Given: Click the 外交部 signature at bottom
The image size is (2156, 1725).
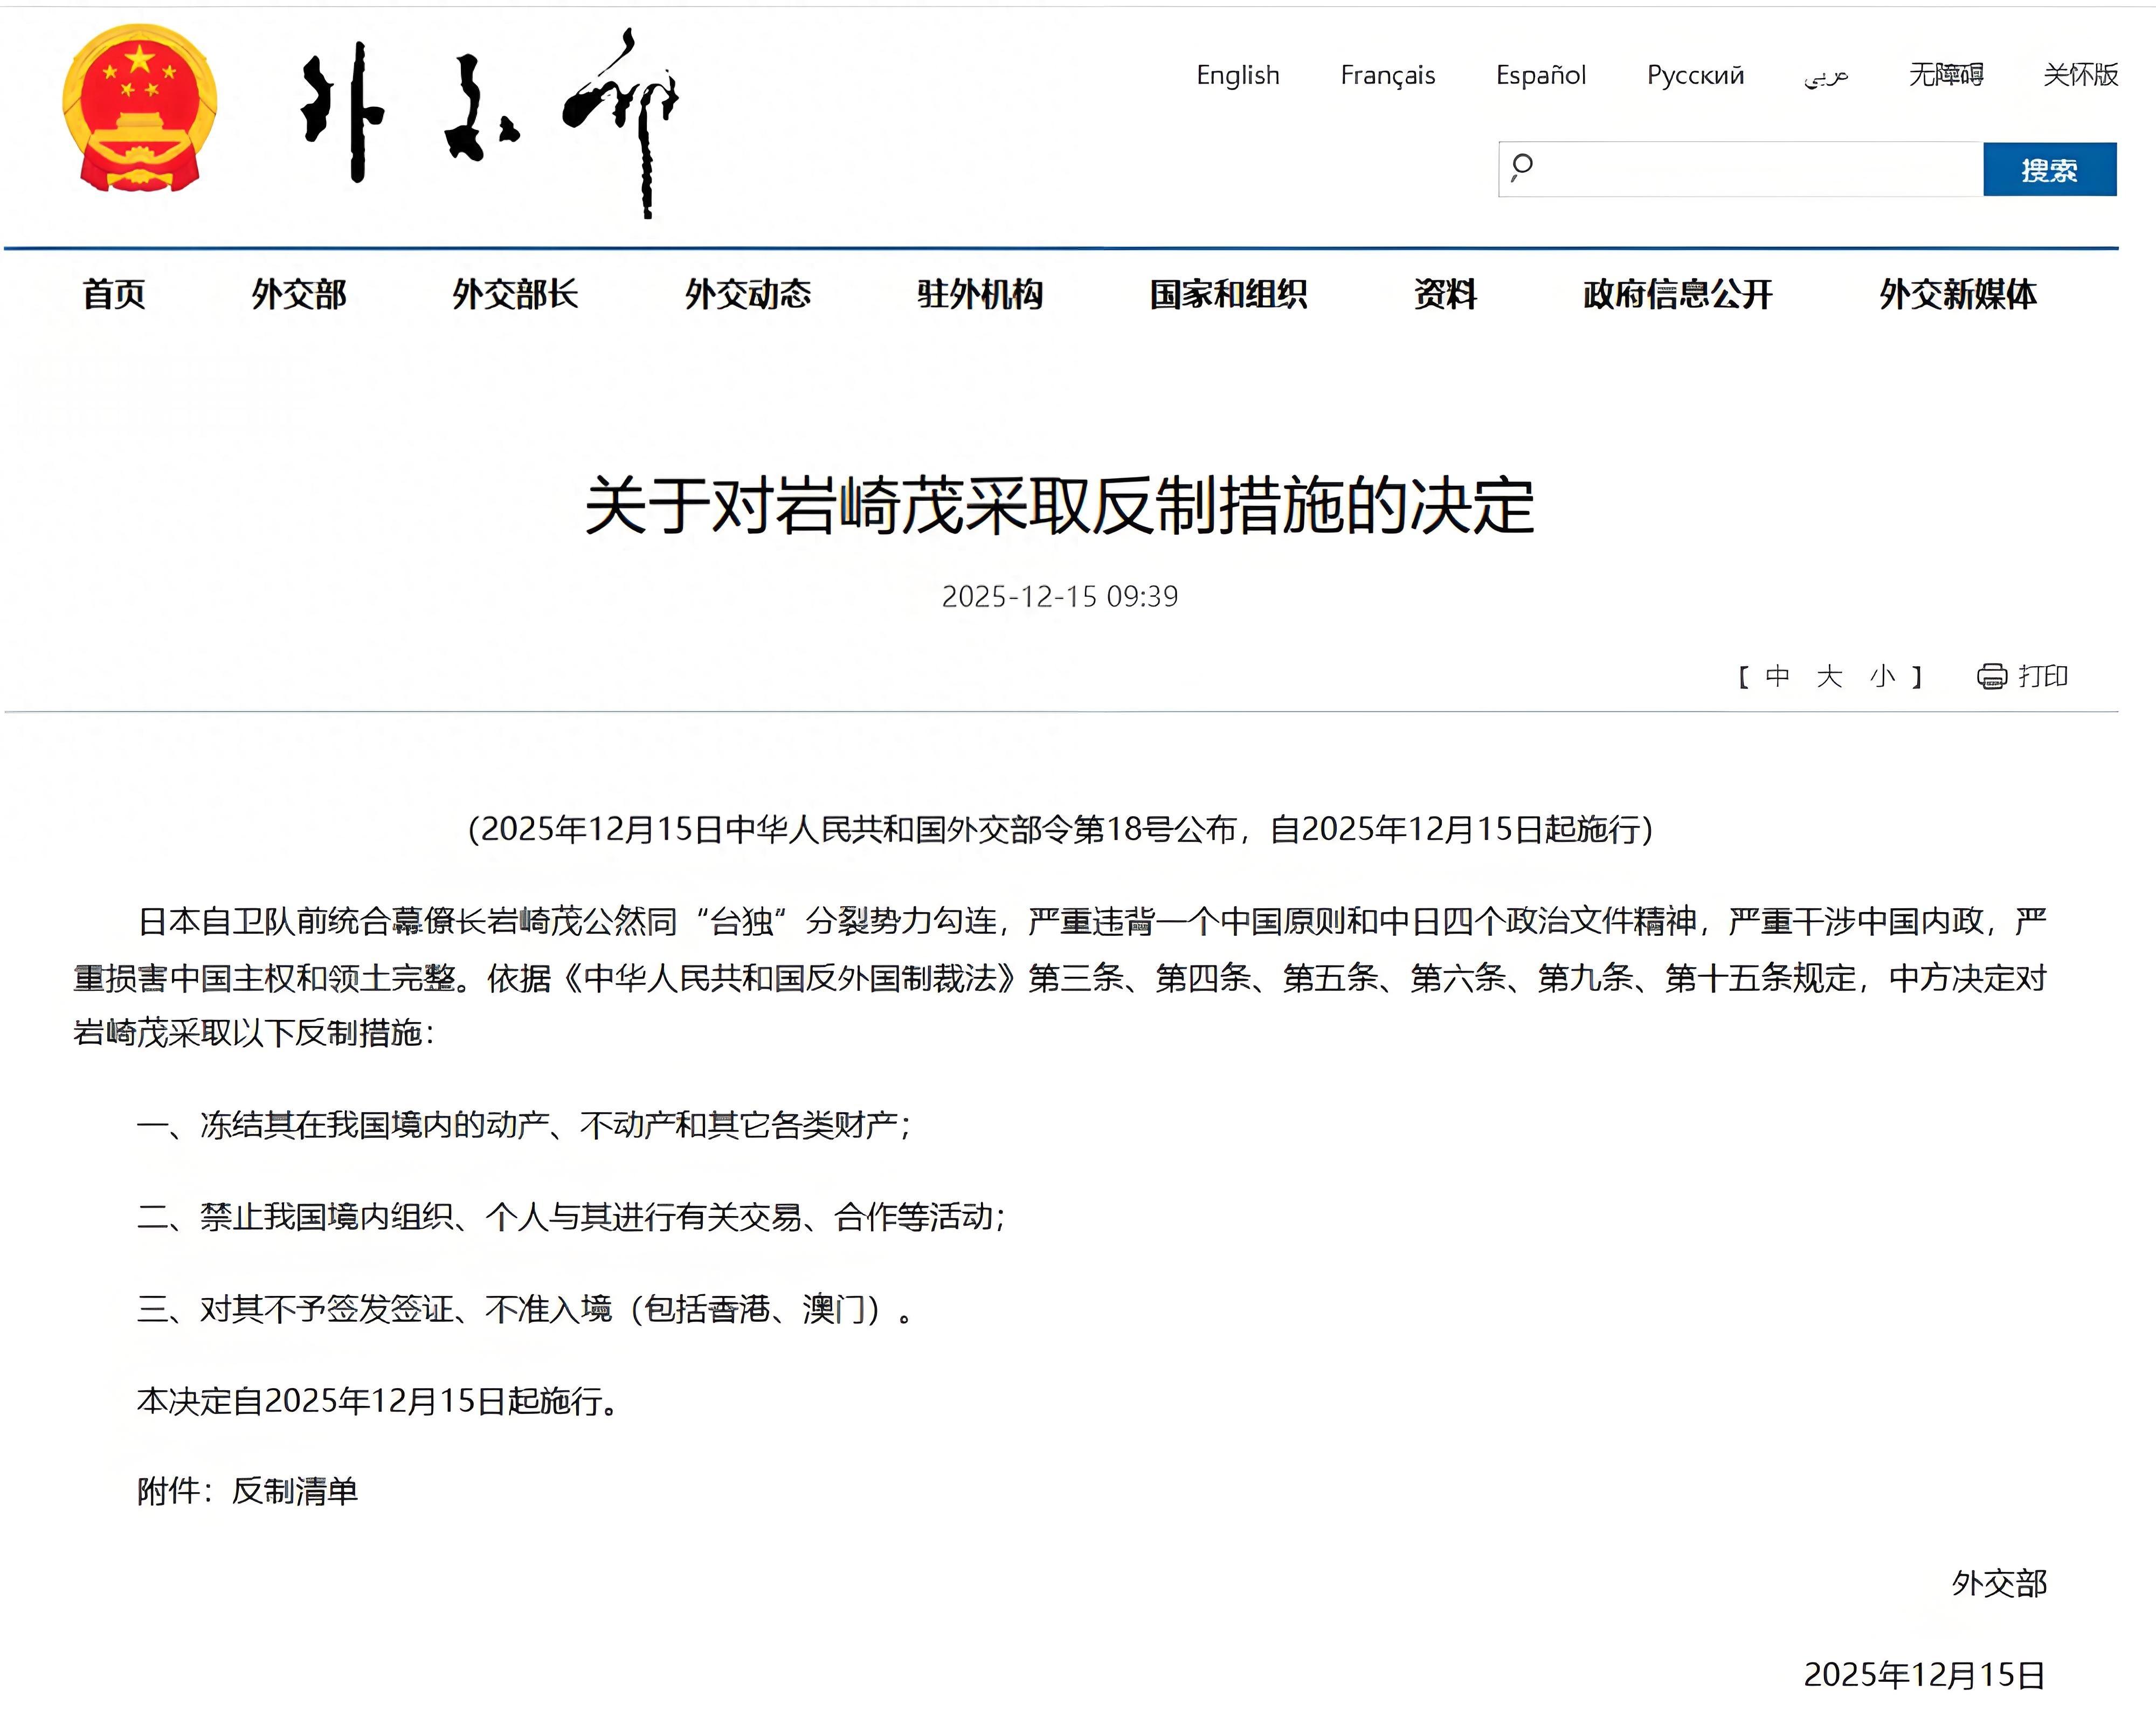Looking at the screenshot, I should (2000, 1584).
